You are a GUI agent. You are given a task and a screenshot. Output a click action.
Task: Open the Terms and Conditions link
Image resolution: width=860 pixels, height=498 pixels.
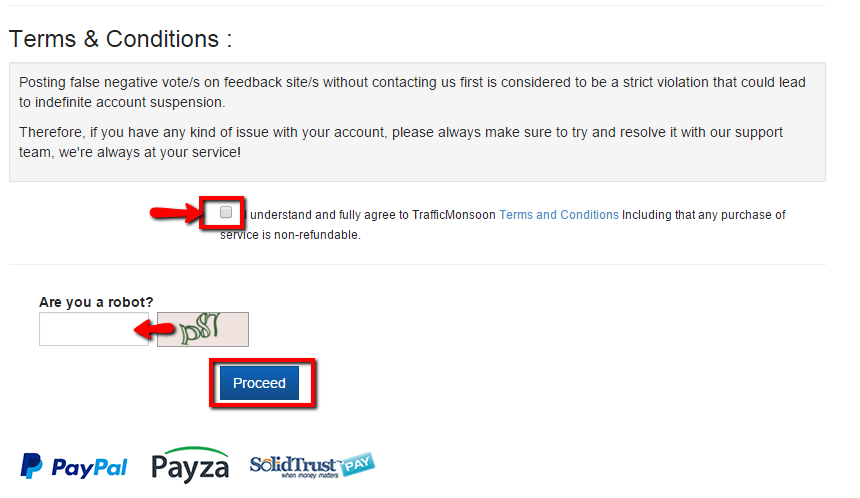tap(558, 215)
